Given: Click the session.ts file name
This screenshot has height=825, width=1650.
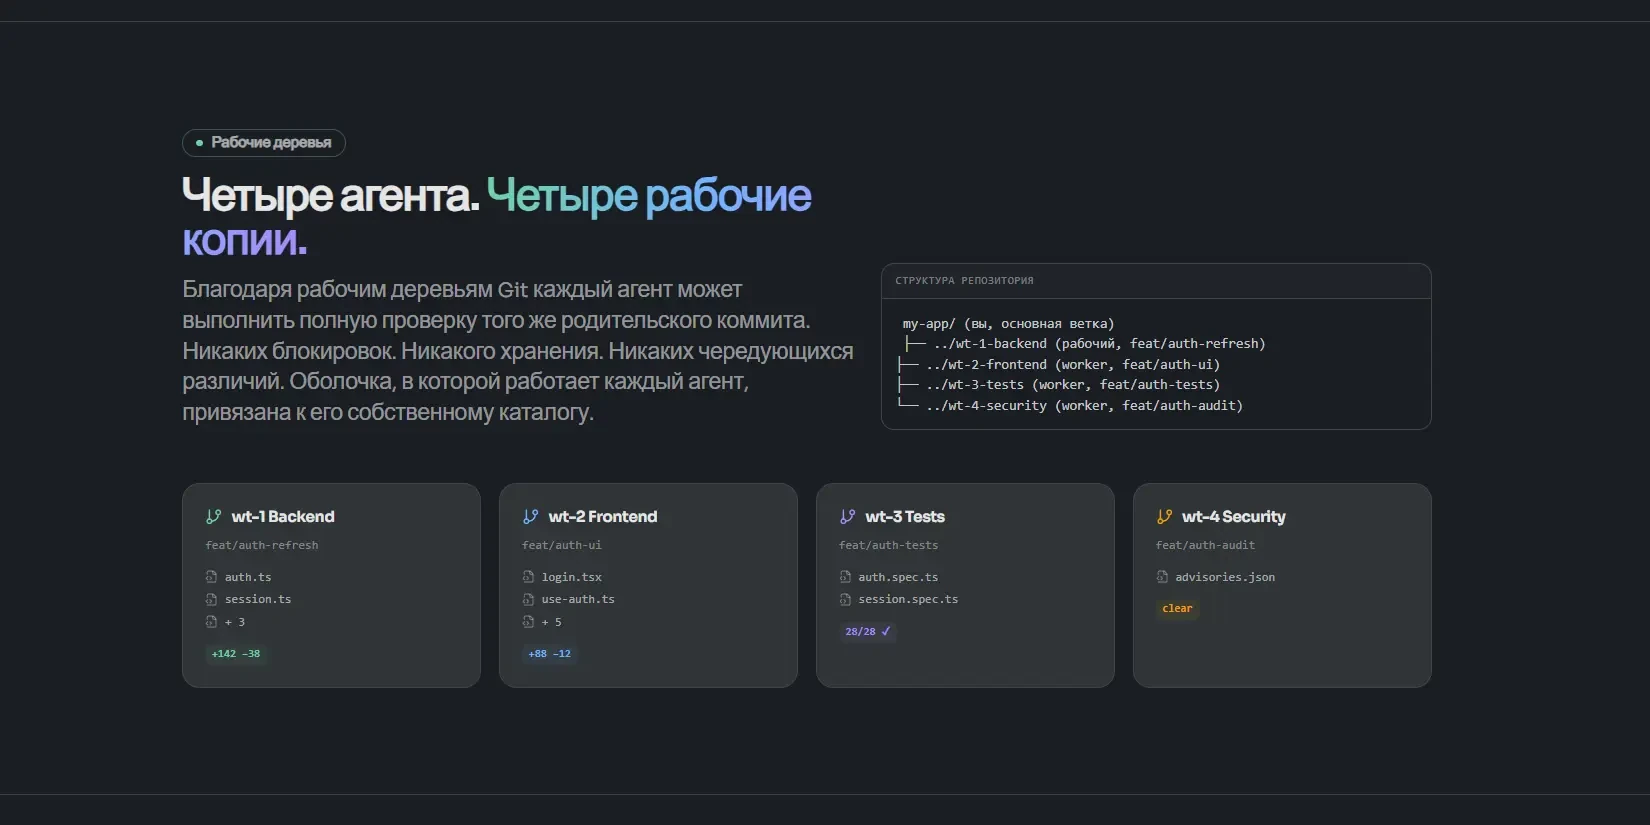Looking at the screenshot, I should (x=258, y=599).
